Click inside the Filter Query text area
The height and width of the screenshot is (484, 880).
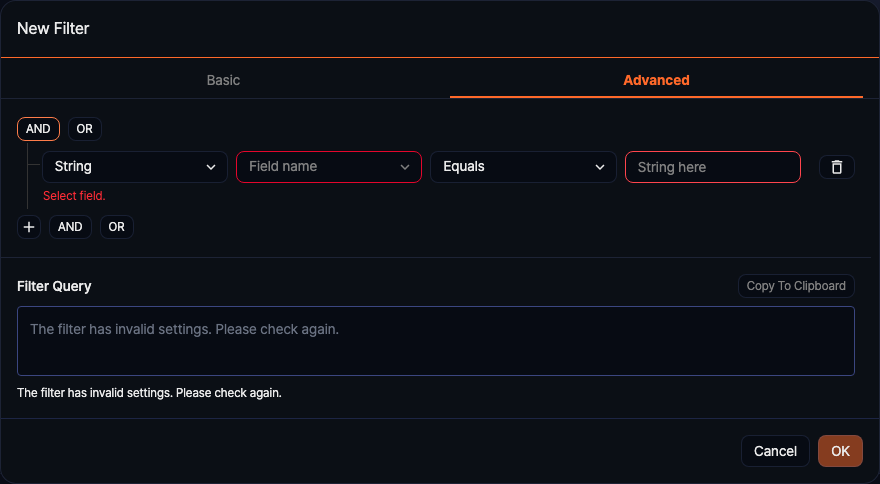(x=436, y=341)
